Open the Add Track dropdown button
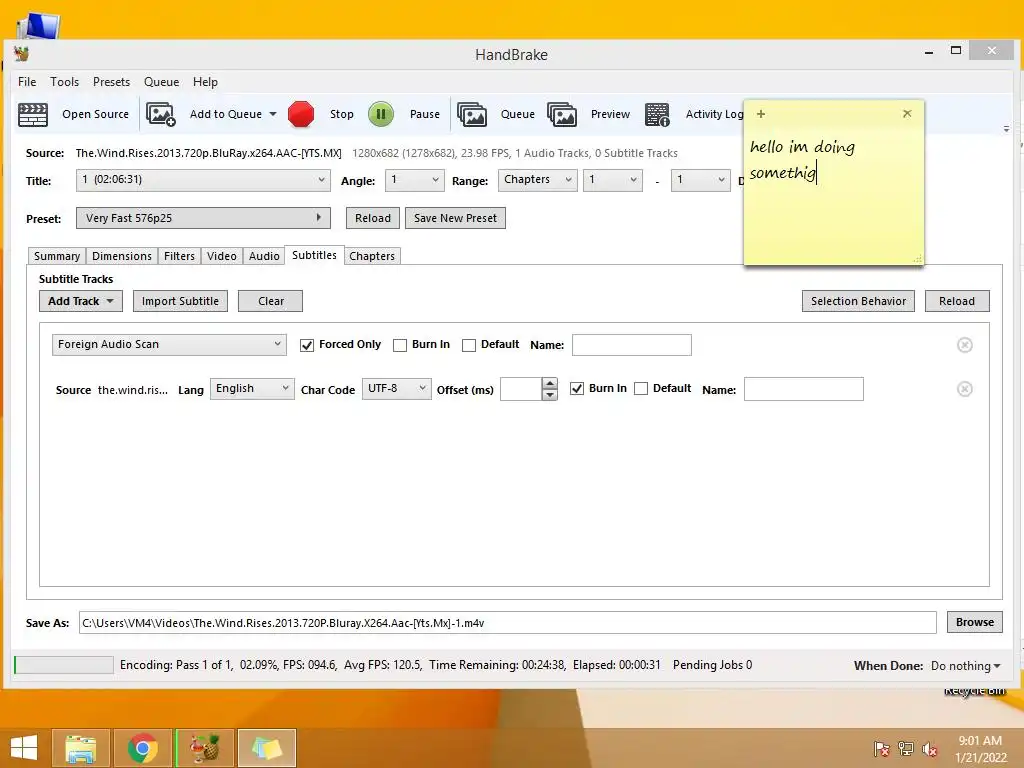Screen dimensions: 1024x768 point(81,301)
